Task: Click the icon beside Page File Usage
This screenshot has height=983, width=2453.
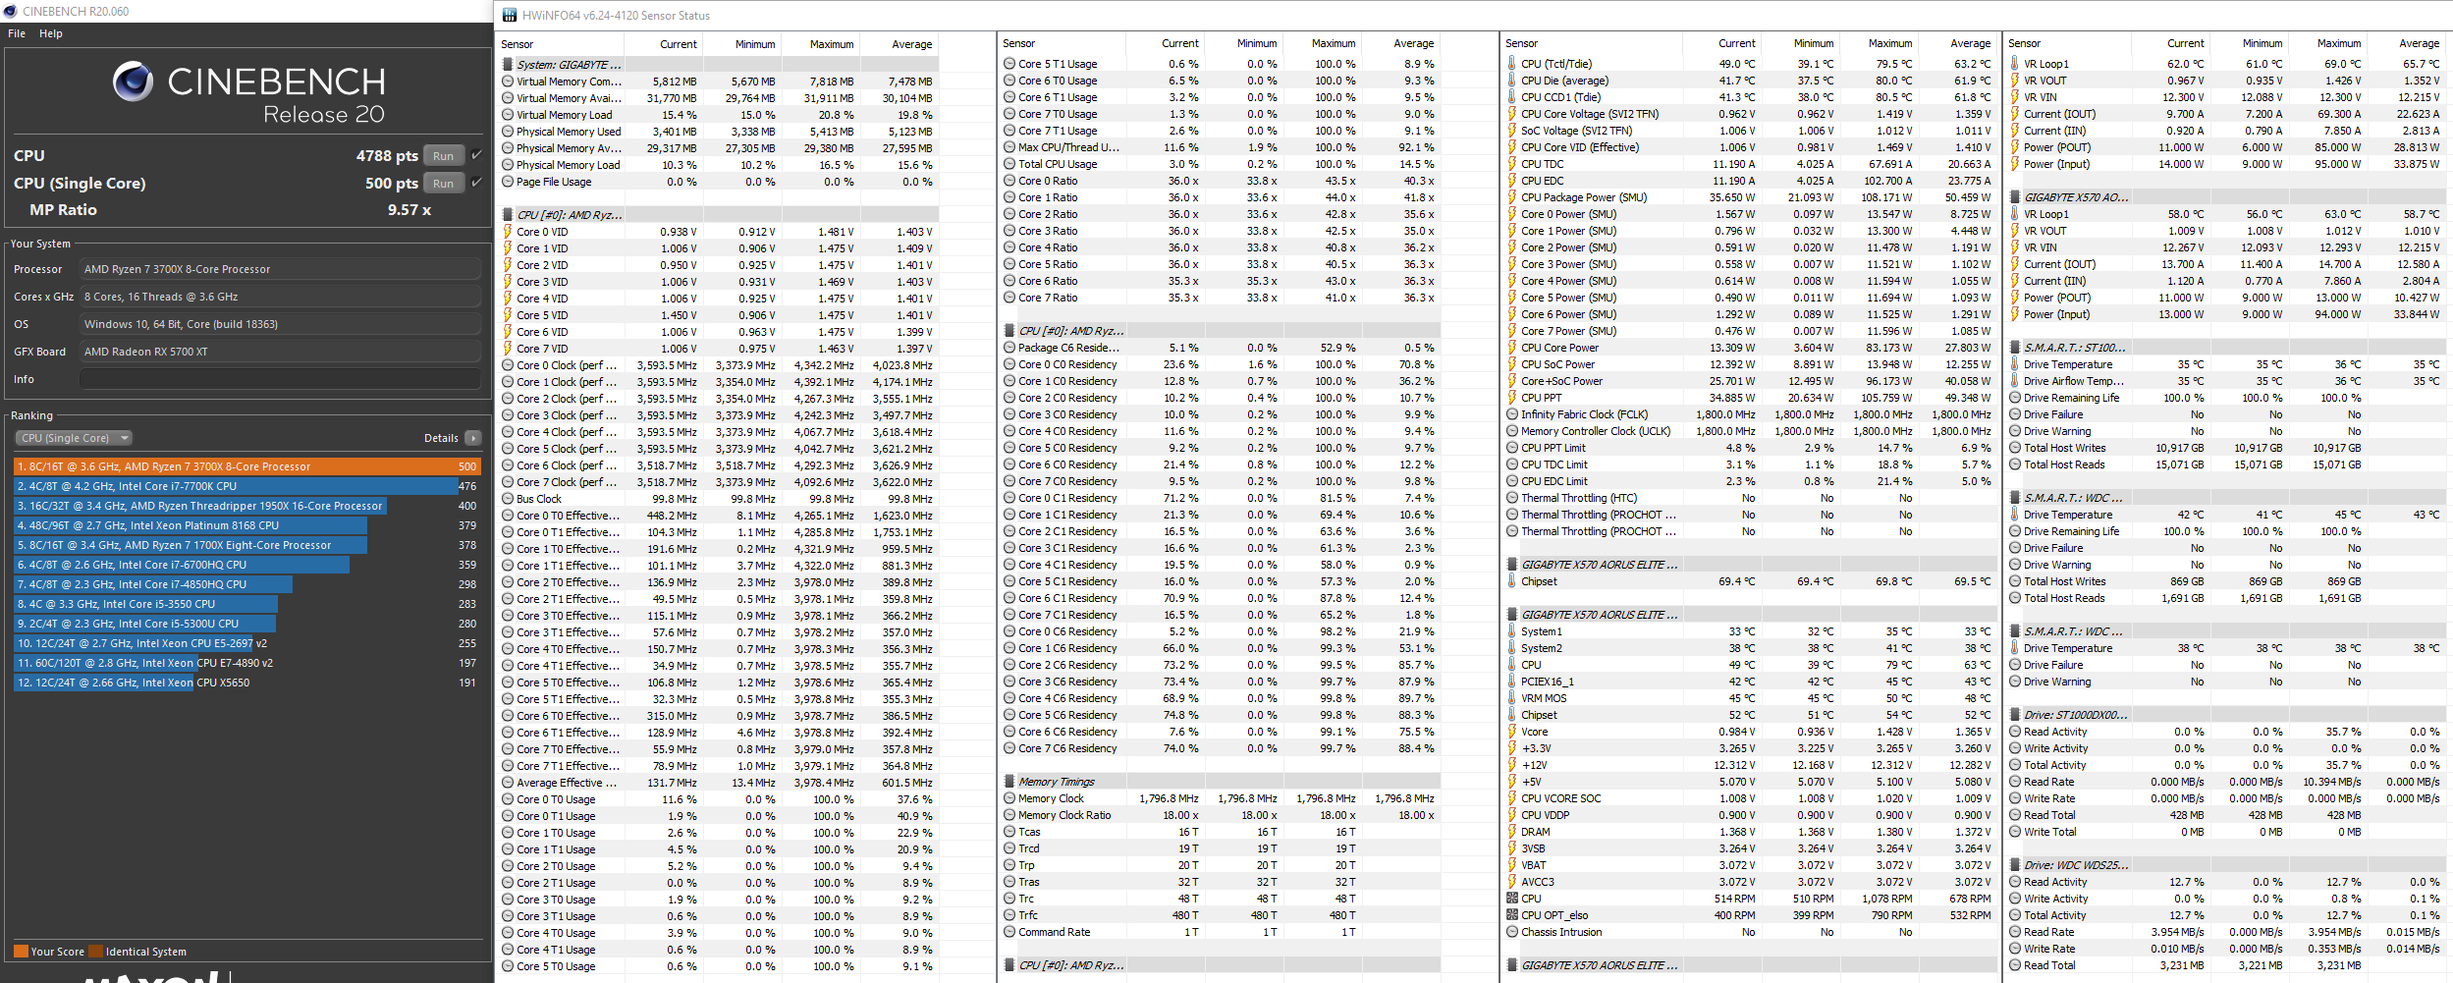Action: click(x=508, y=182)
